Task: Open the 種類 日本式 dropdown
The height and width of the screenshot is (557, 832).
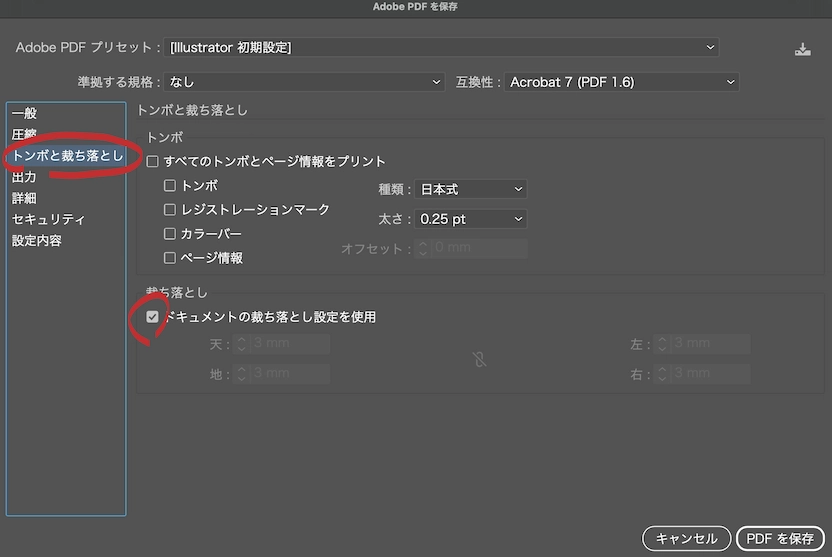Action: tap(471, 189)
